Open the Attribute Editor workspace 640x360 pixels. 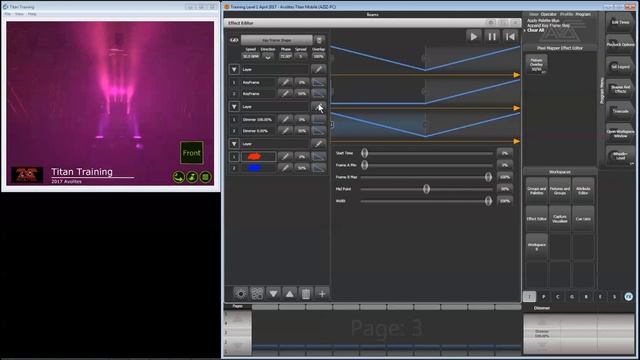(x=583, y=191)
